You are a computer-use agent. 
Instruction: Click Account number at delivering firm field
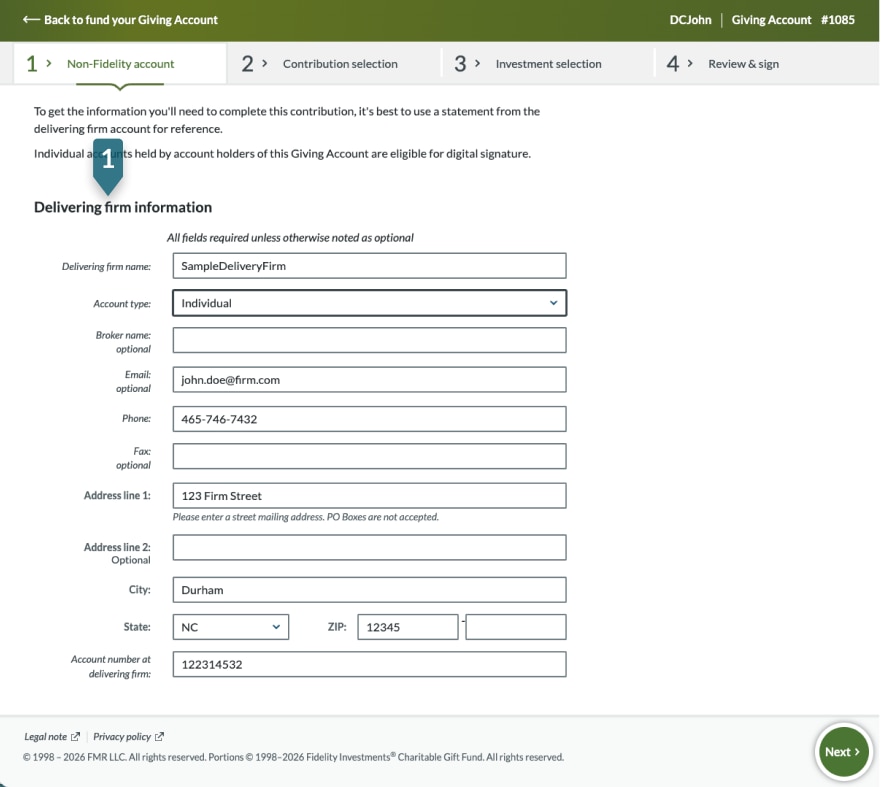(369, 664)
